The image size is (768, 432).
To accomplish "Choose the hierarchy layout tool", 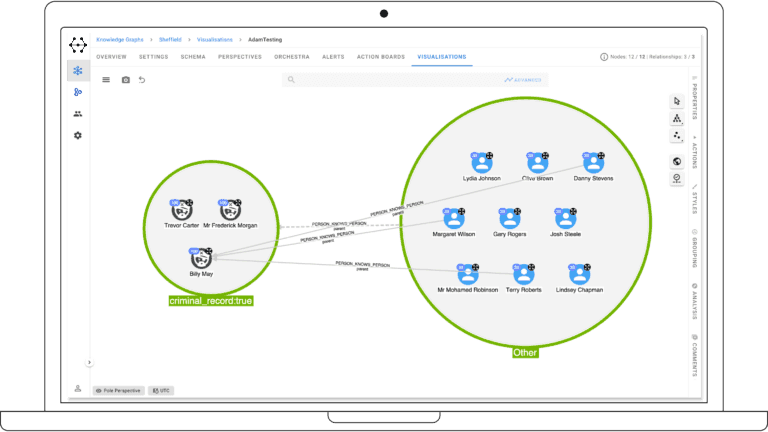I will (677, 118).
